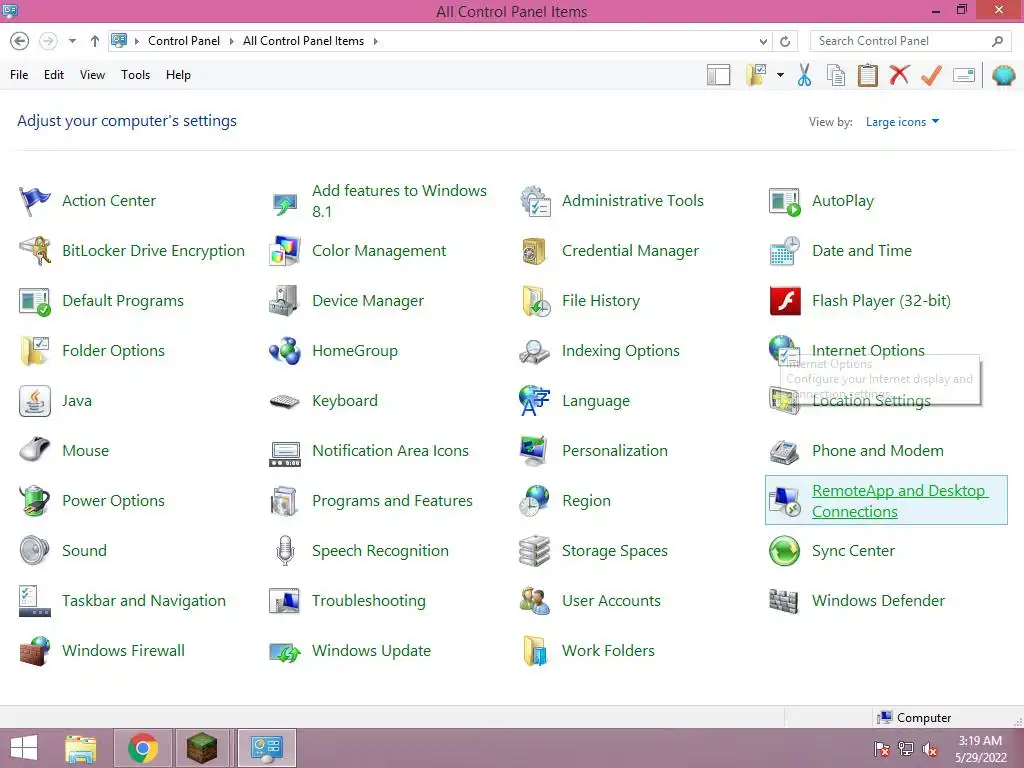The image size is (1024, 768).
Task: Click the Sync Center green icon
Action: click(x=785, y=551)
